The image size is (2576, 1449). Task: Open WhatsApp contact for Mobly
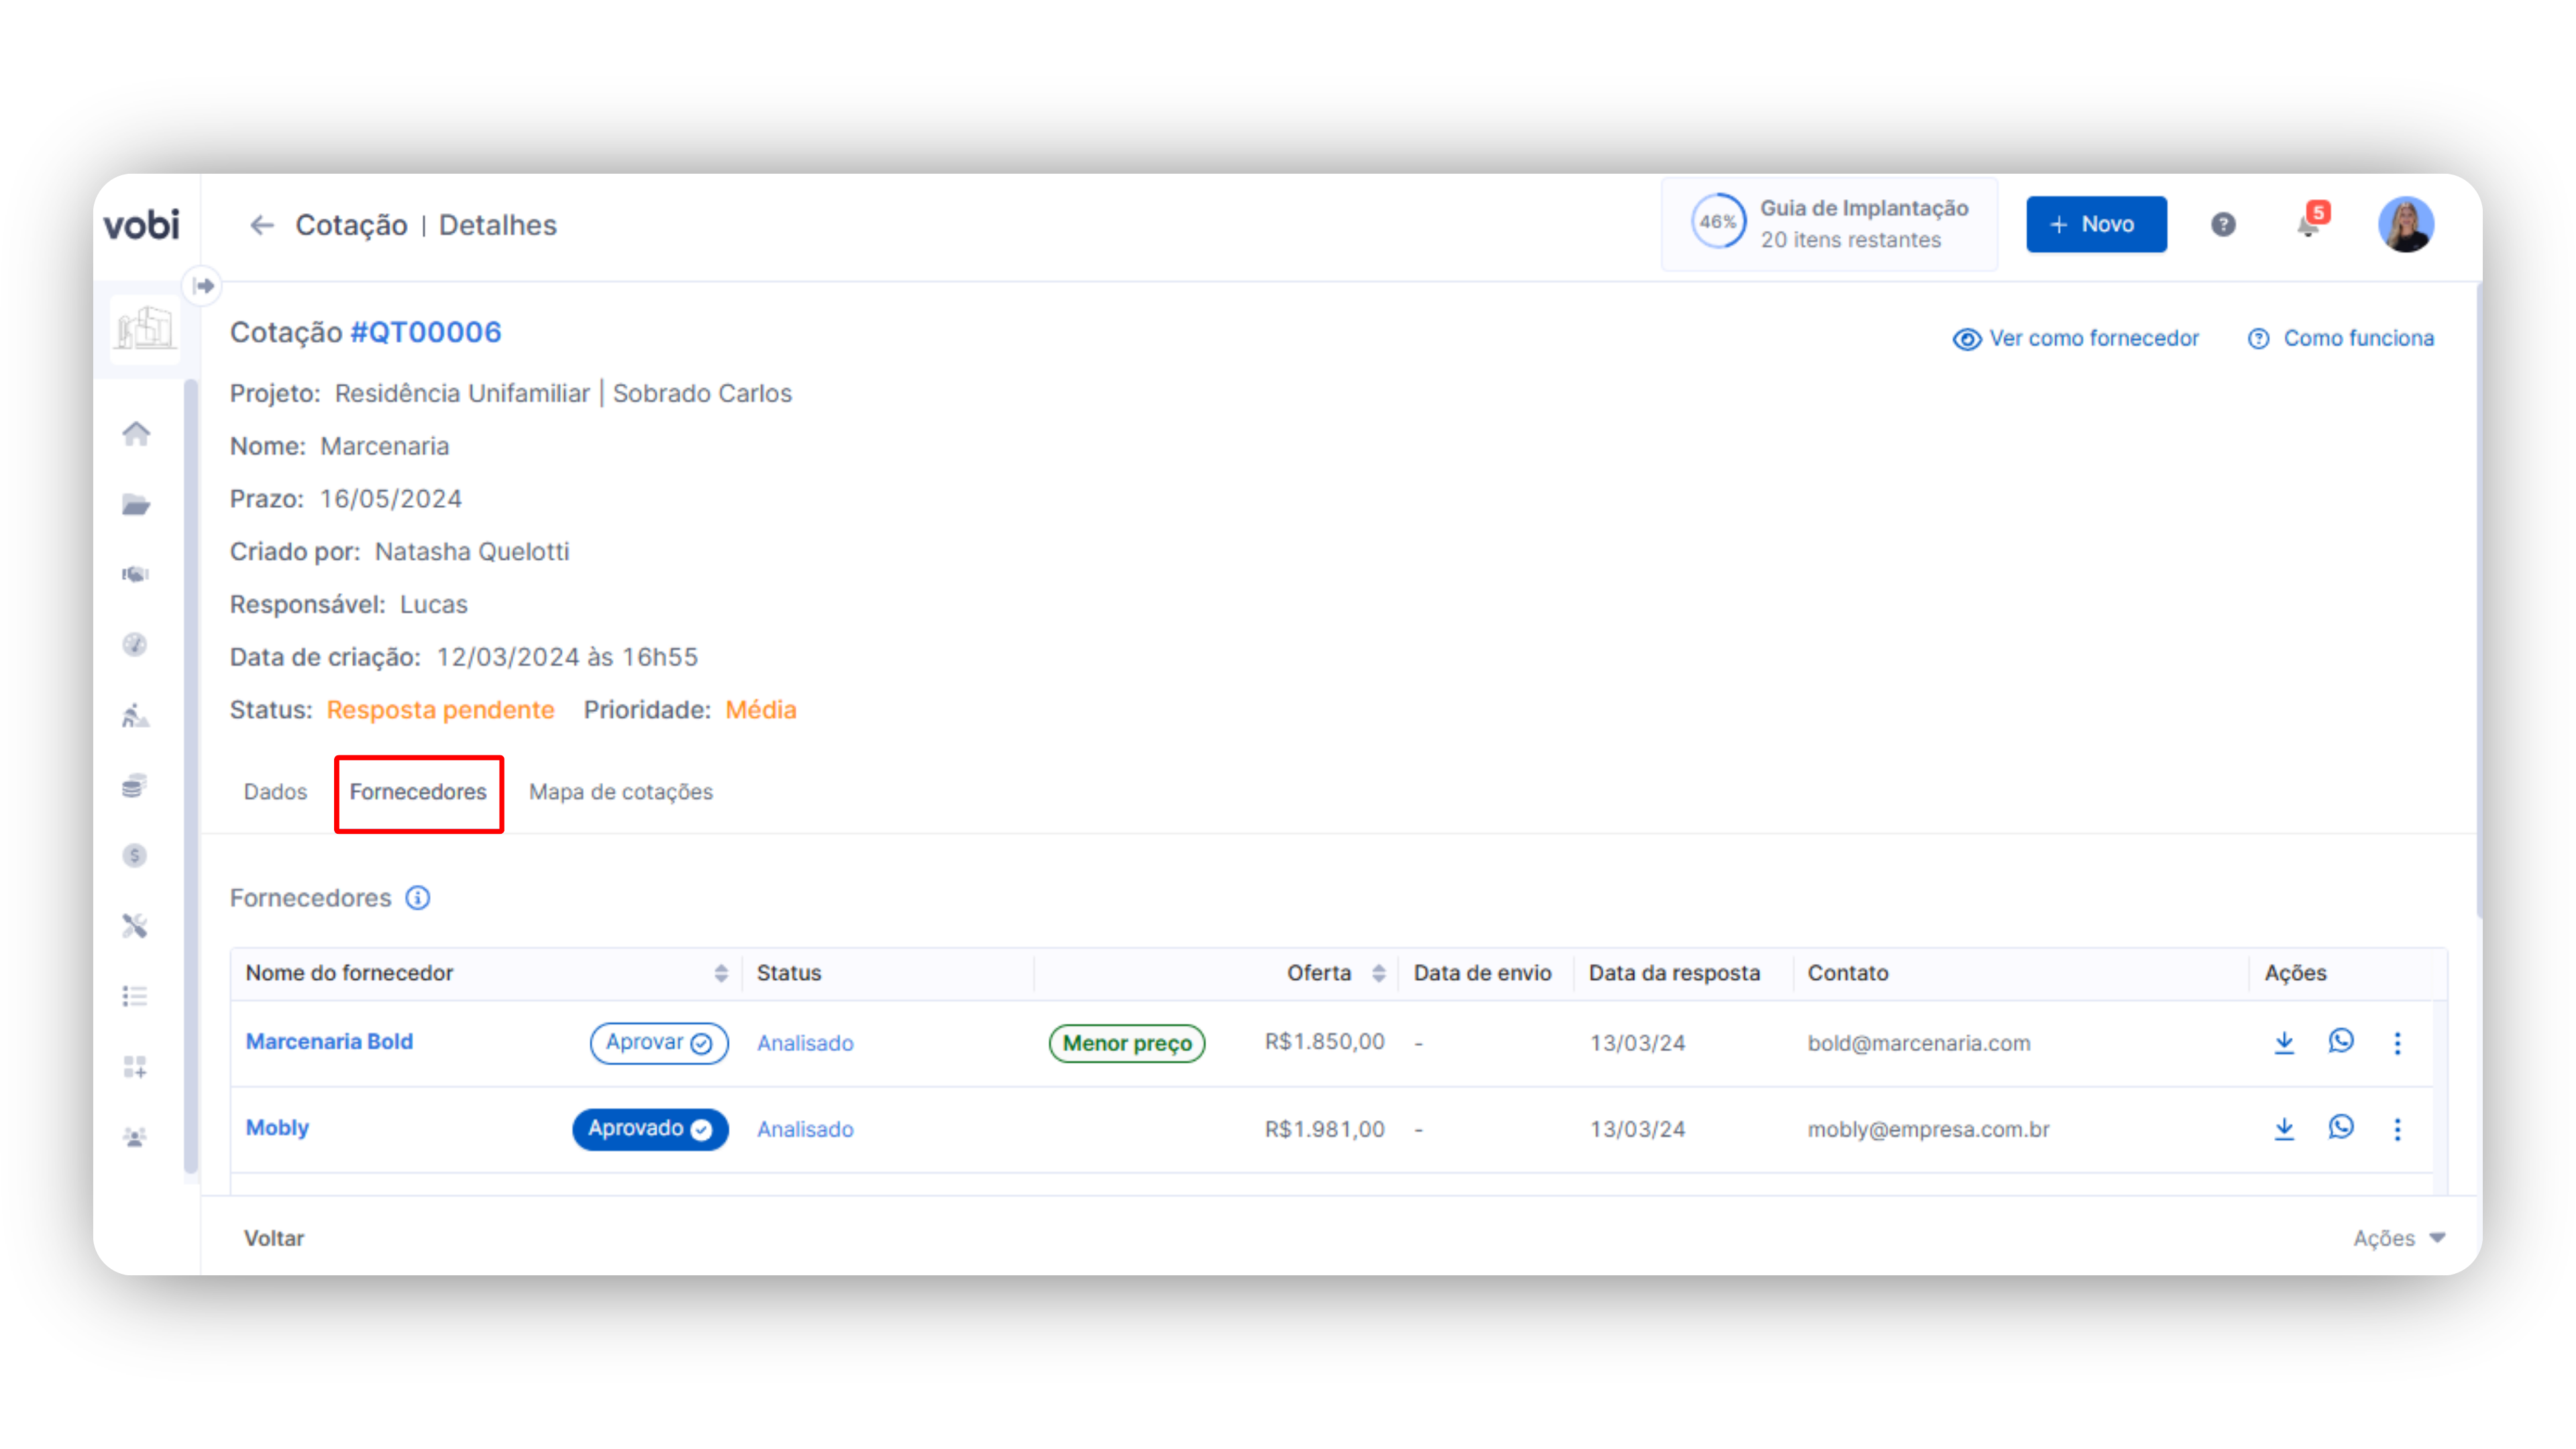point(2341,1128)
